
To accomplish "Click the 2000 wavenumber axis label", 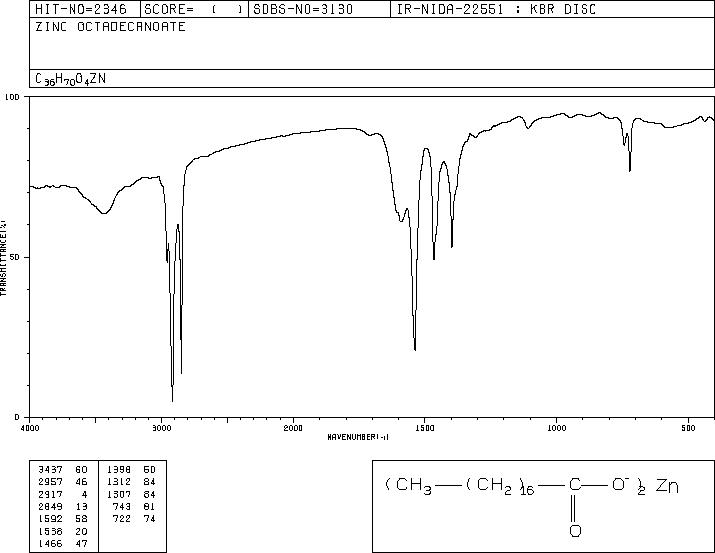I will (293, 428).
